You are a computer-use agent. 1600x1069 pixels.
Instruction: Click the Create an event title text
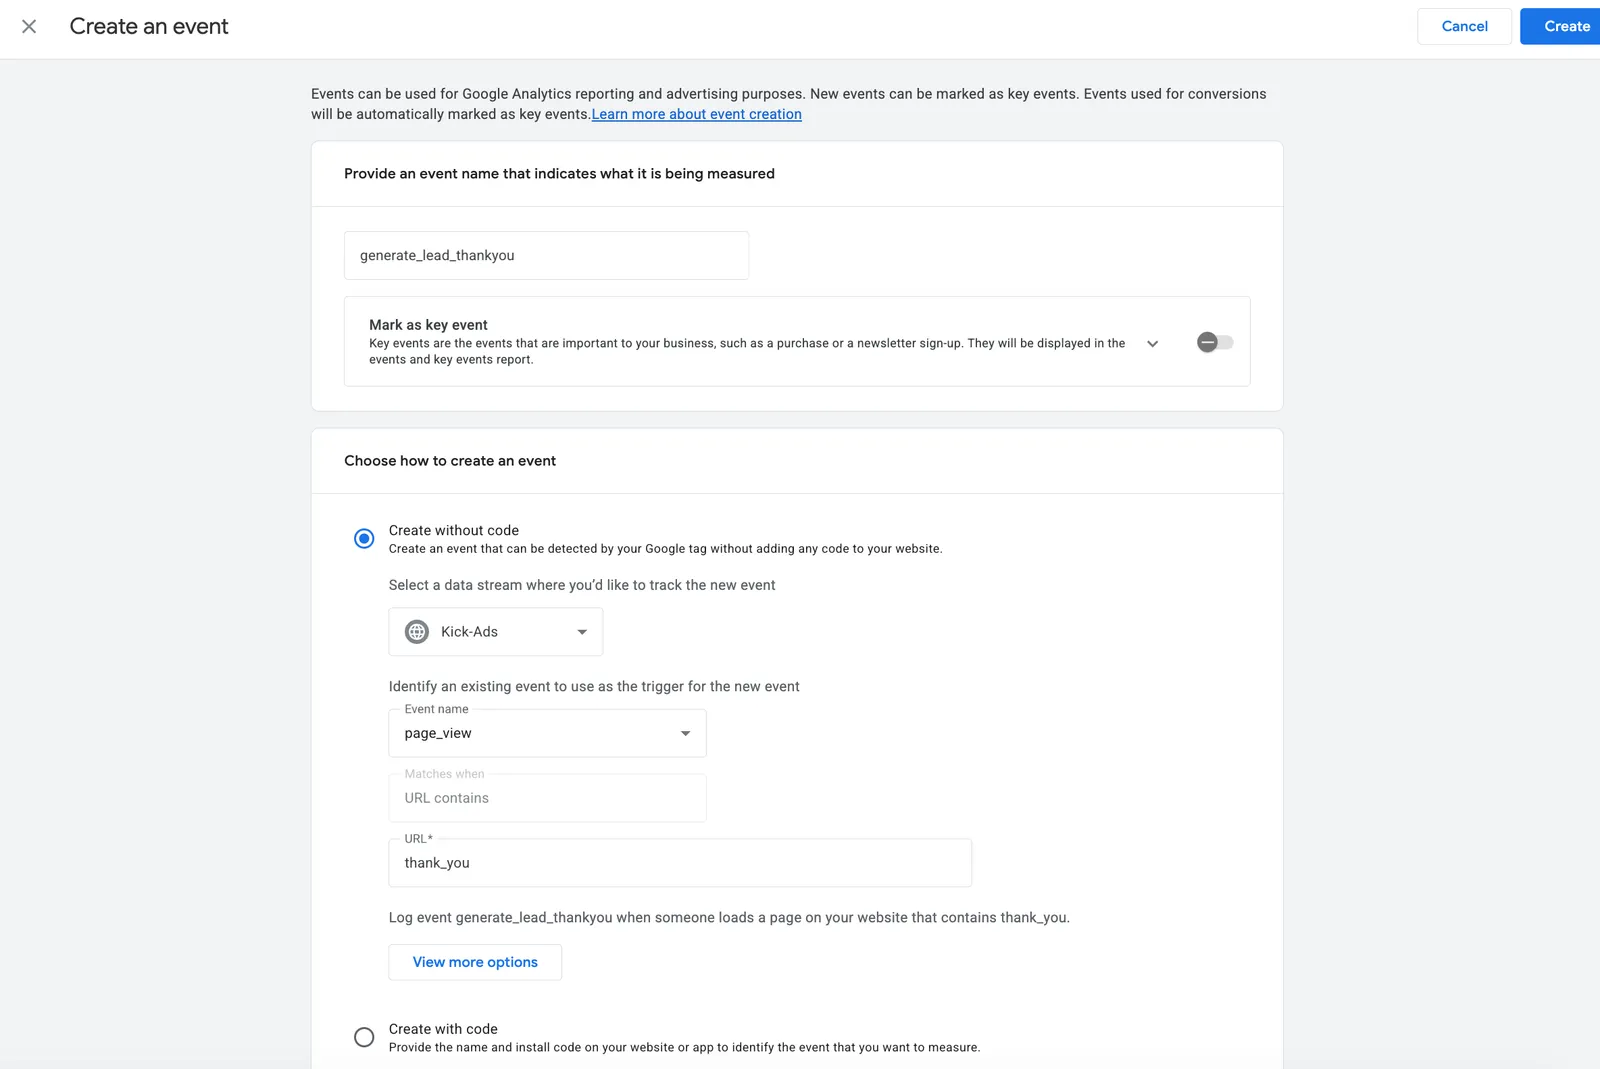click(149, 27)
